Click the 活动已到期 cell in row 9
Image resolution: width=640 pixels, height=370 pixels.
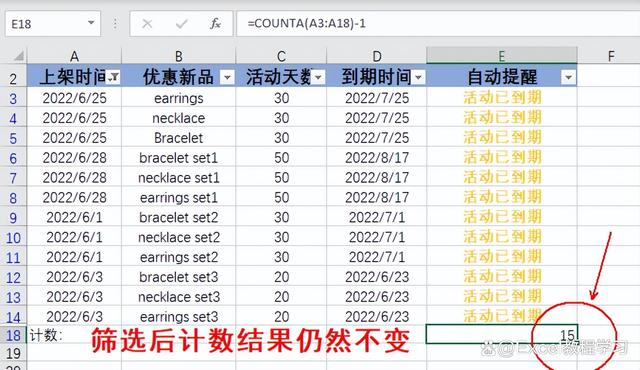click(502, 217)
